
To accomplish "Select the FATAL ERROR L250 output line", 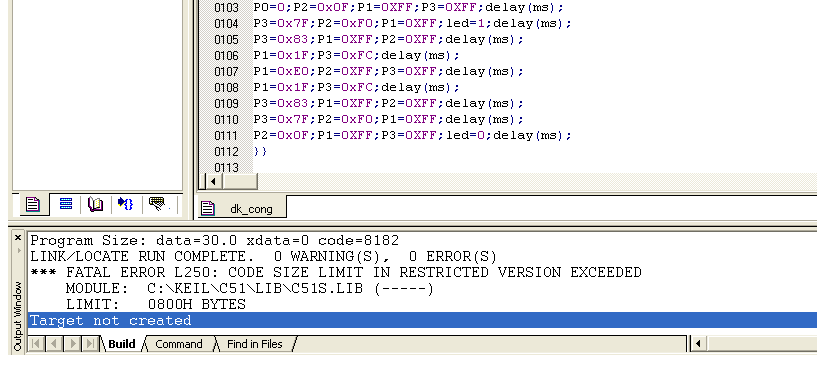I will [336, 272].
